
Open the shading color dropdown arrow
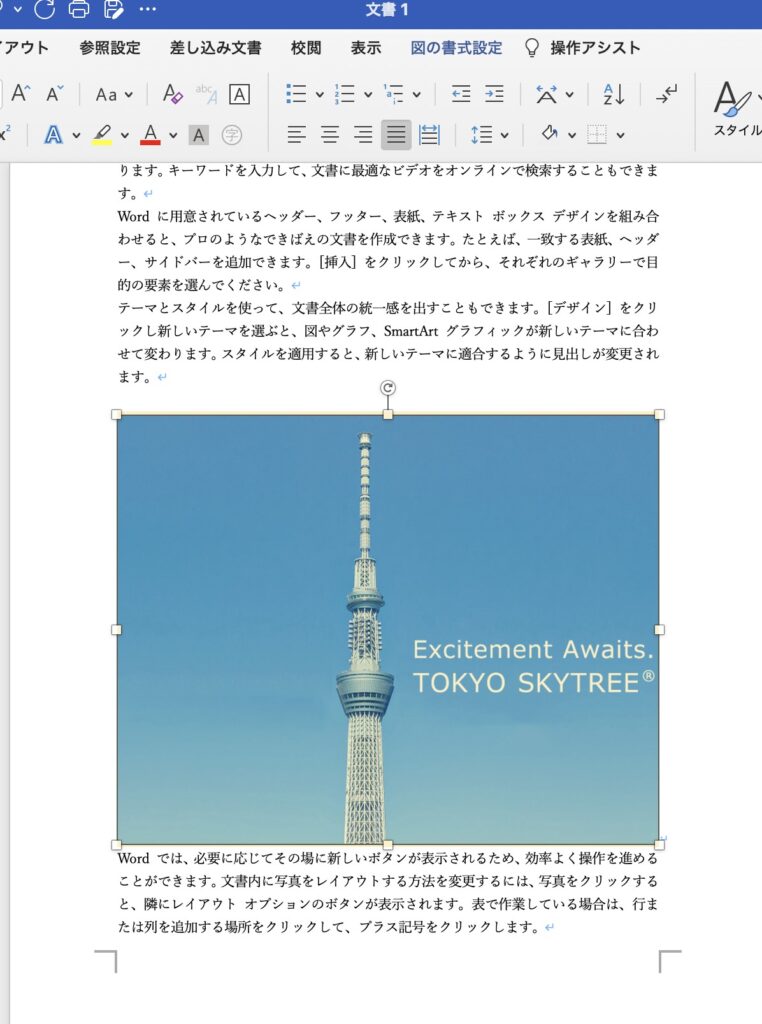(572, 136)
